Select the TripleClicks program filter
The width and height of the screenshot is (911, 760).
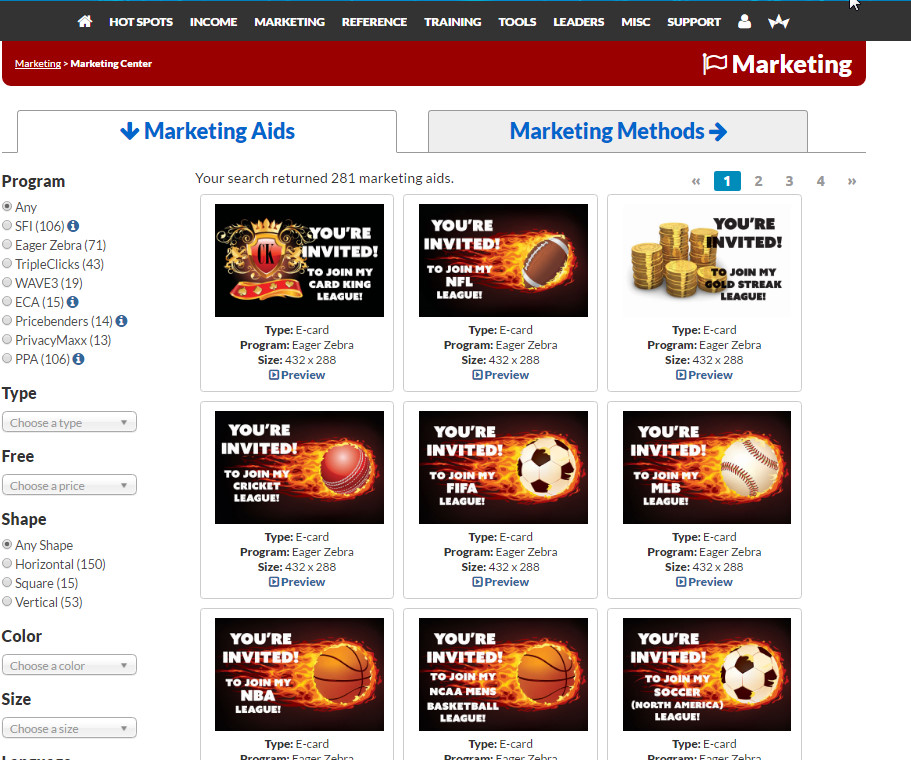(7, 263)
